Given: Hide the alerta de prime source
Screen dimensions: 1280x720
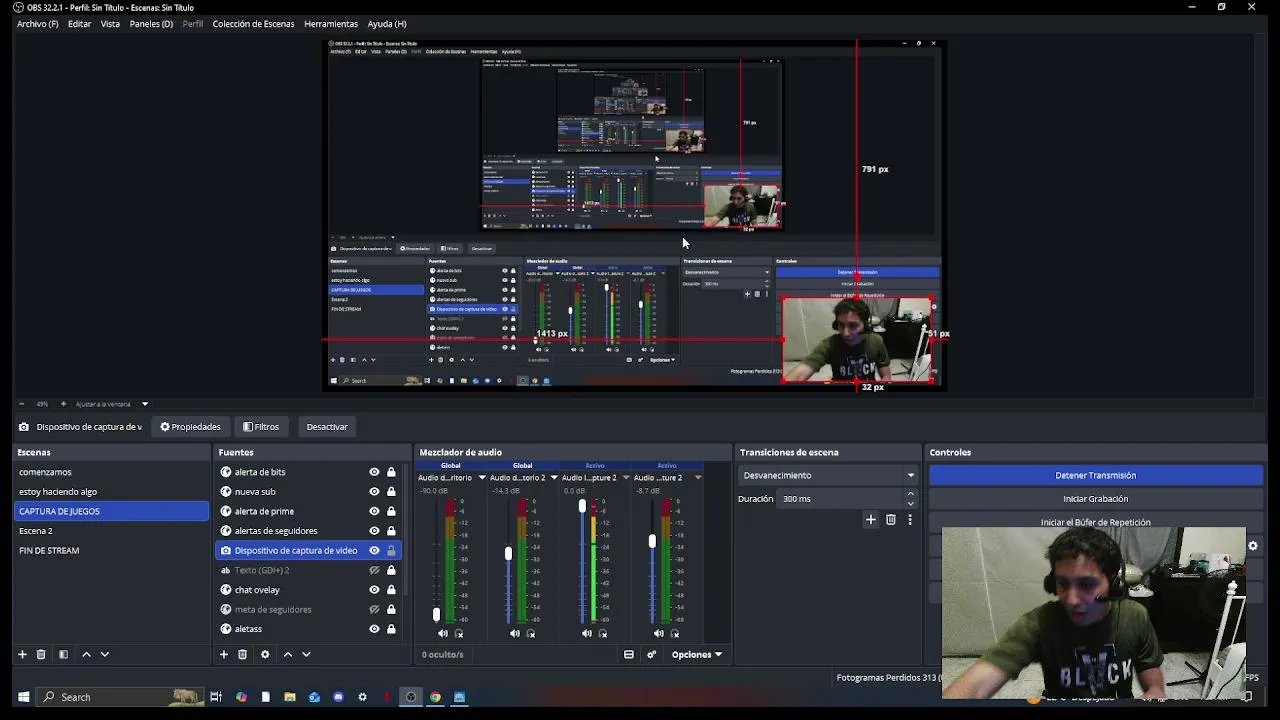Looking at the screenshot, I should [374, 511].
